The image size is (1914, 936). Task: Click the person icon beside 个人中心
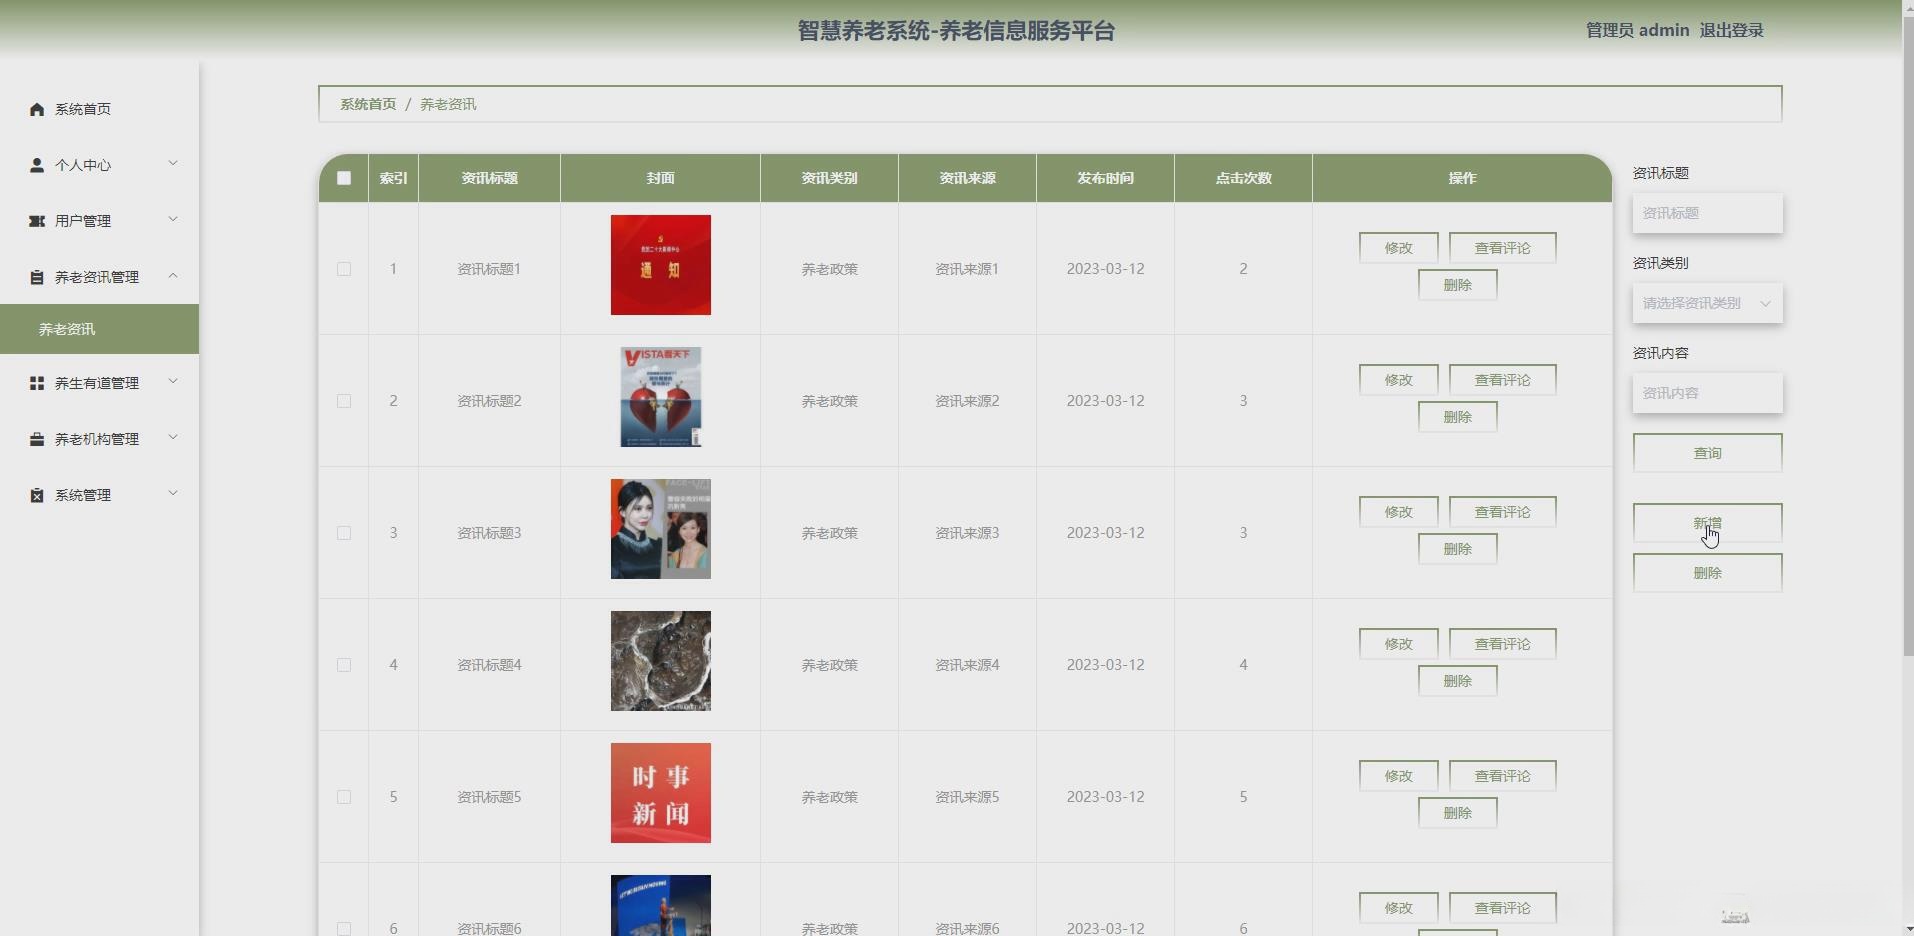point(37,165)
